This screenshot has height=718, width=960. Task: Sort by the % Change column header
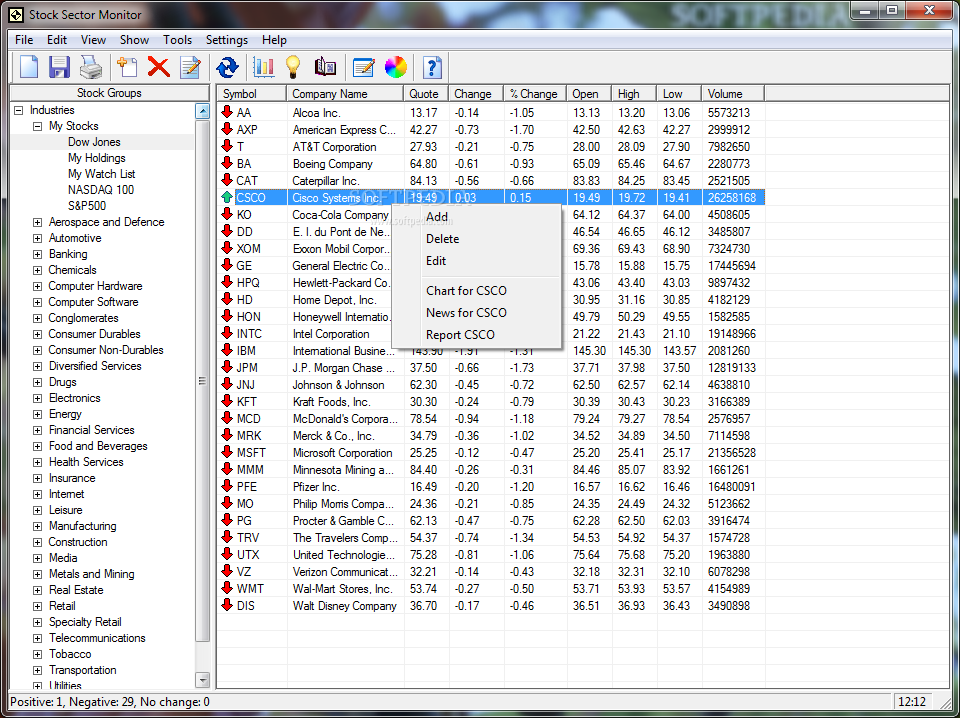click(x=535, y=94)
